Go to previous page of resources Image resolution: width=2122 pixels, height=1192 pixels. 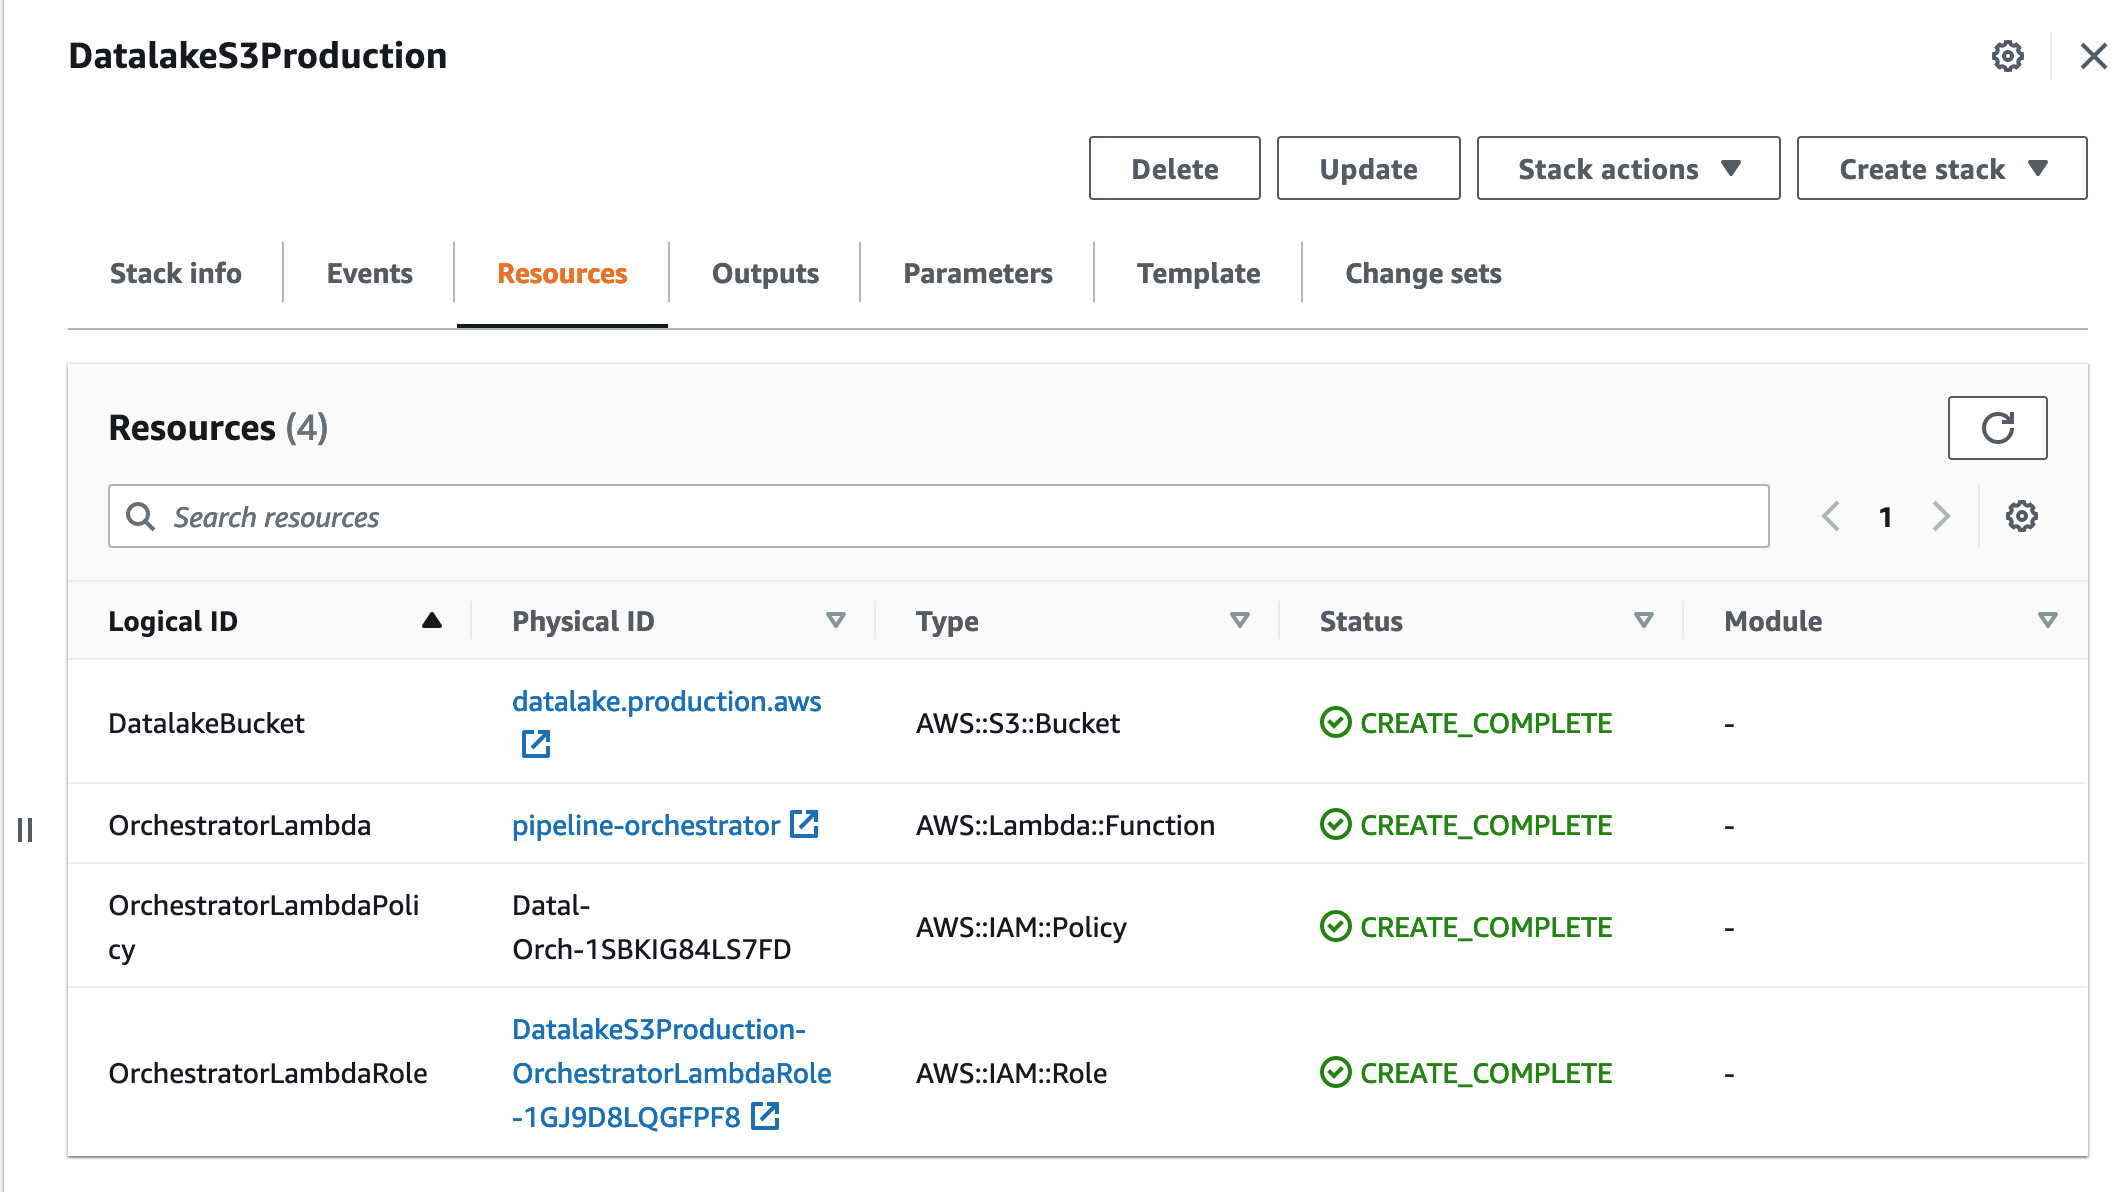click(1831, 516)
